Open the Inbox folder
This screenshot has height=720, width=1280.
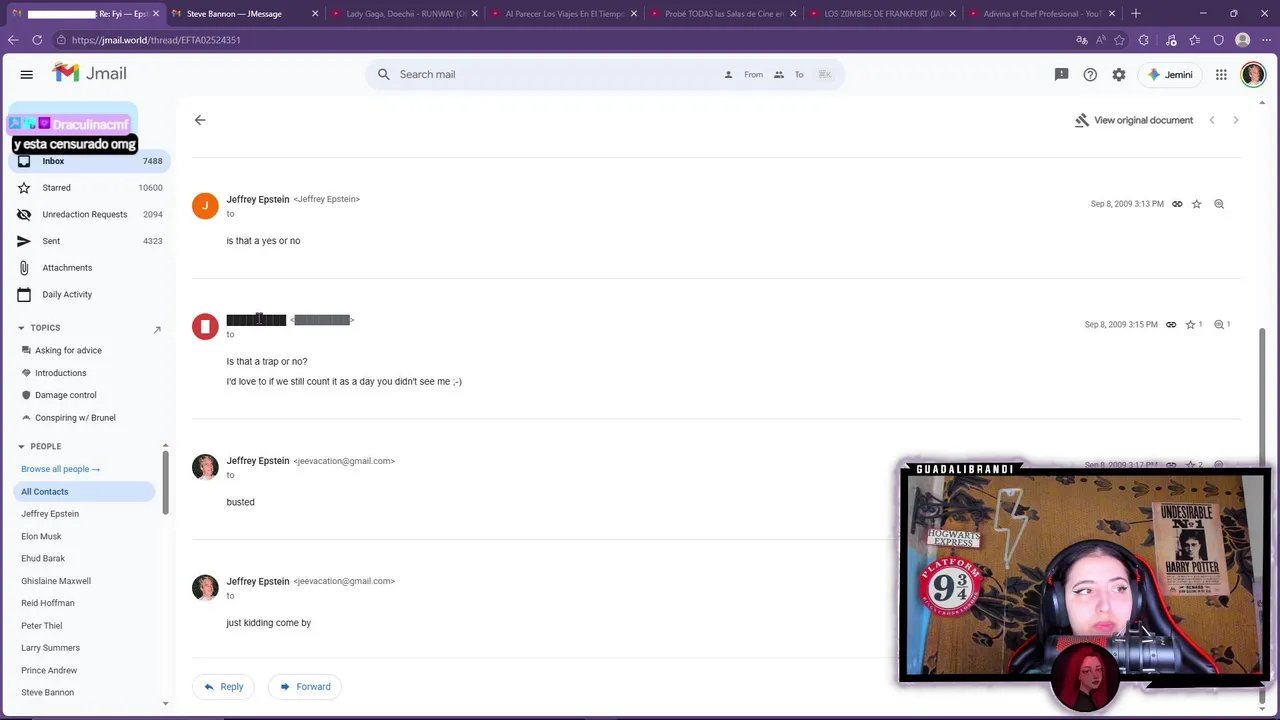pos(88,161)
